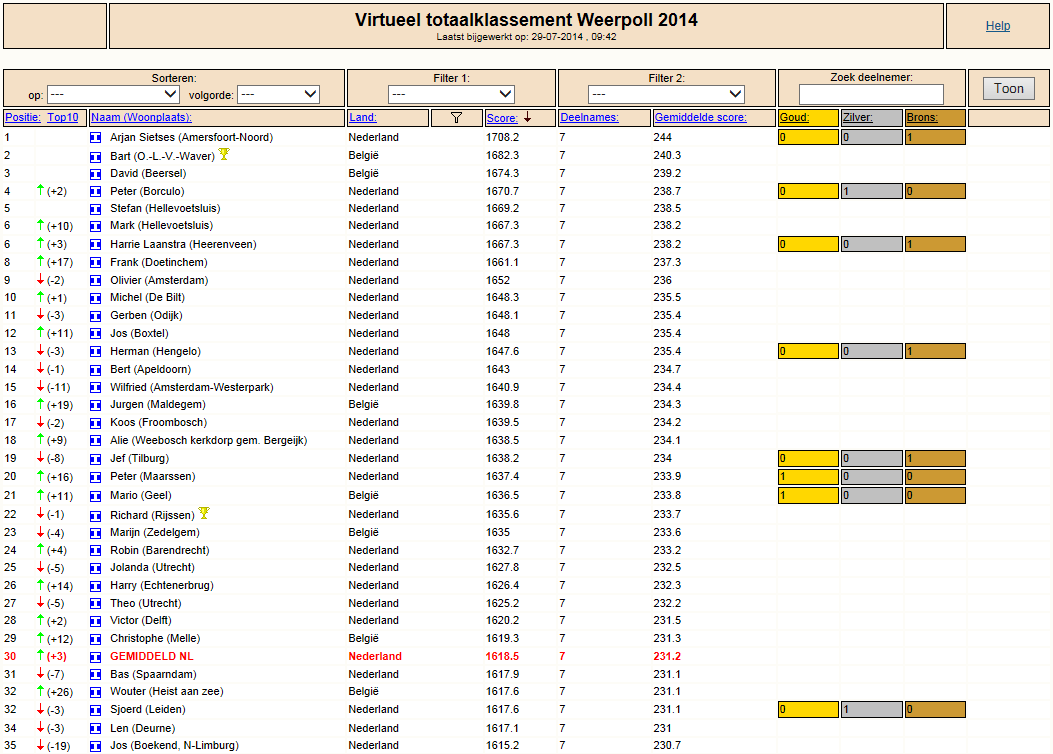Click the blue icon next to Frank (Doetinchem)
The image size is (1053, 754).
(95, 263)
